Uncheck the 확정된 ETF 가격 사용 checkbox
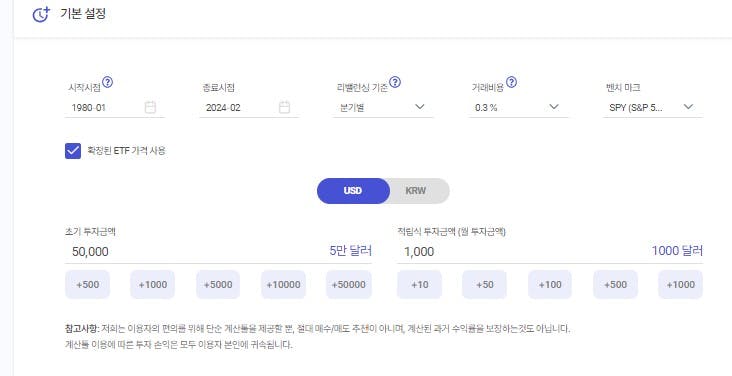Image resolution: width=732 pixels, height=376 pixels. pyautogui.click(x=73, y=151)
